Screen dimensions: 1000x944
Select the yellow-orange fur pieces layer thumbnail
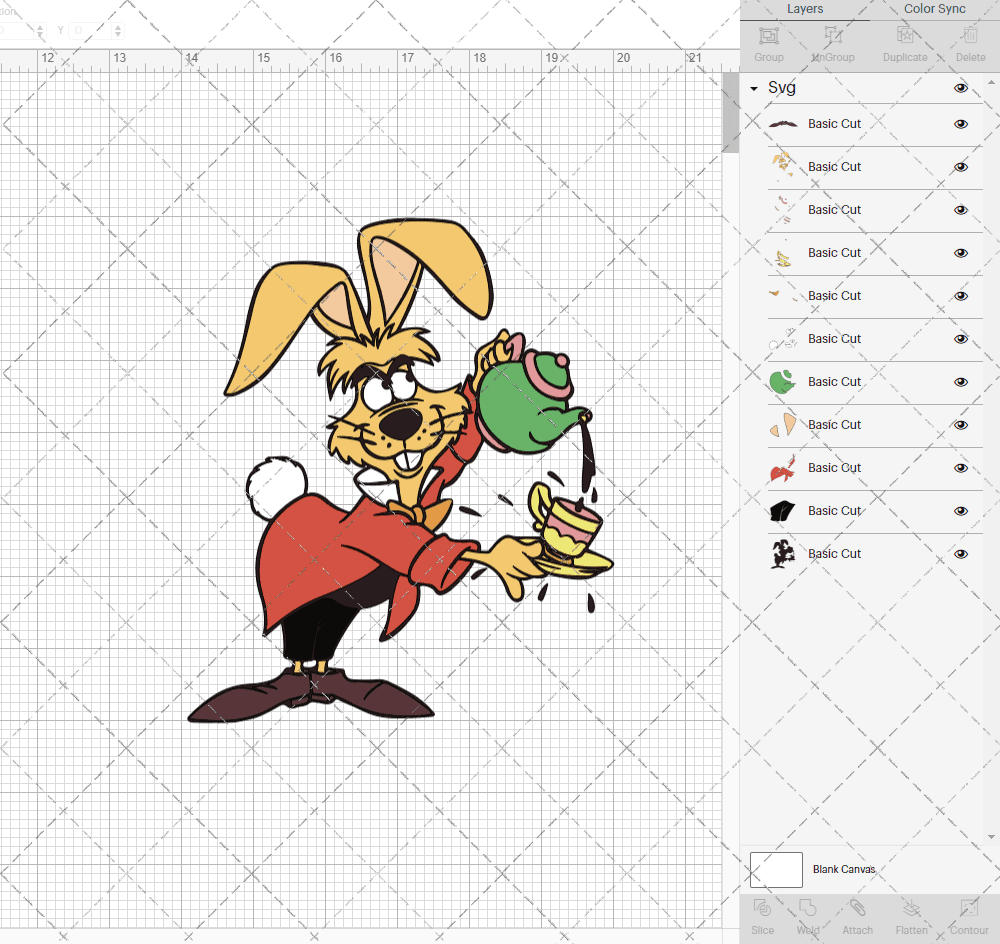click(x=783, y=166)
